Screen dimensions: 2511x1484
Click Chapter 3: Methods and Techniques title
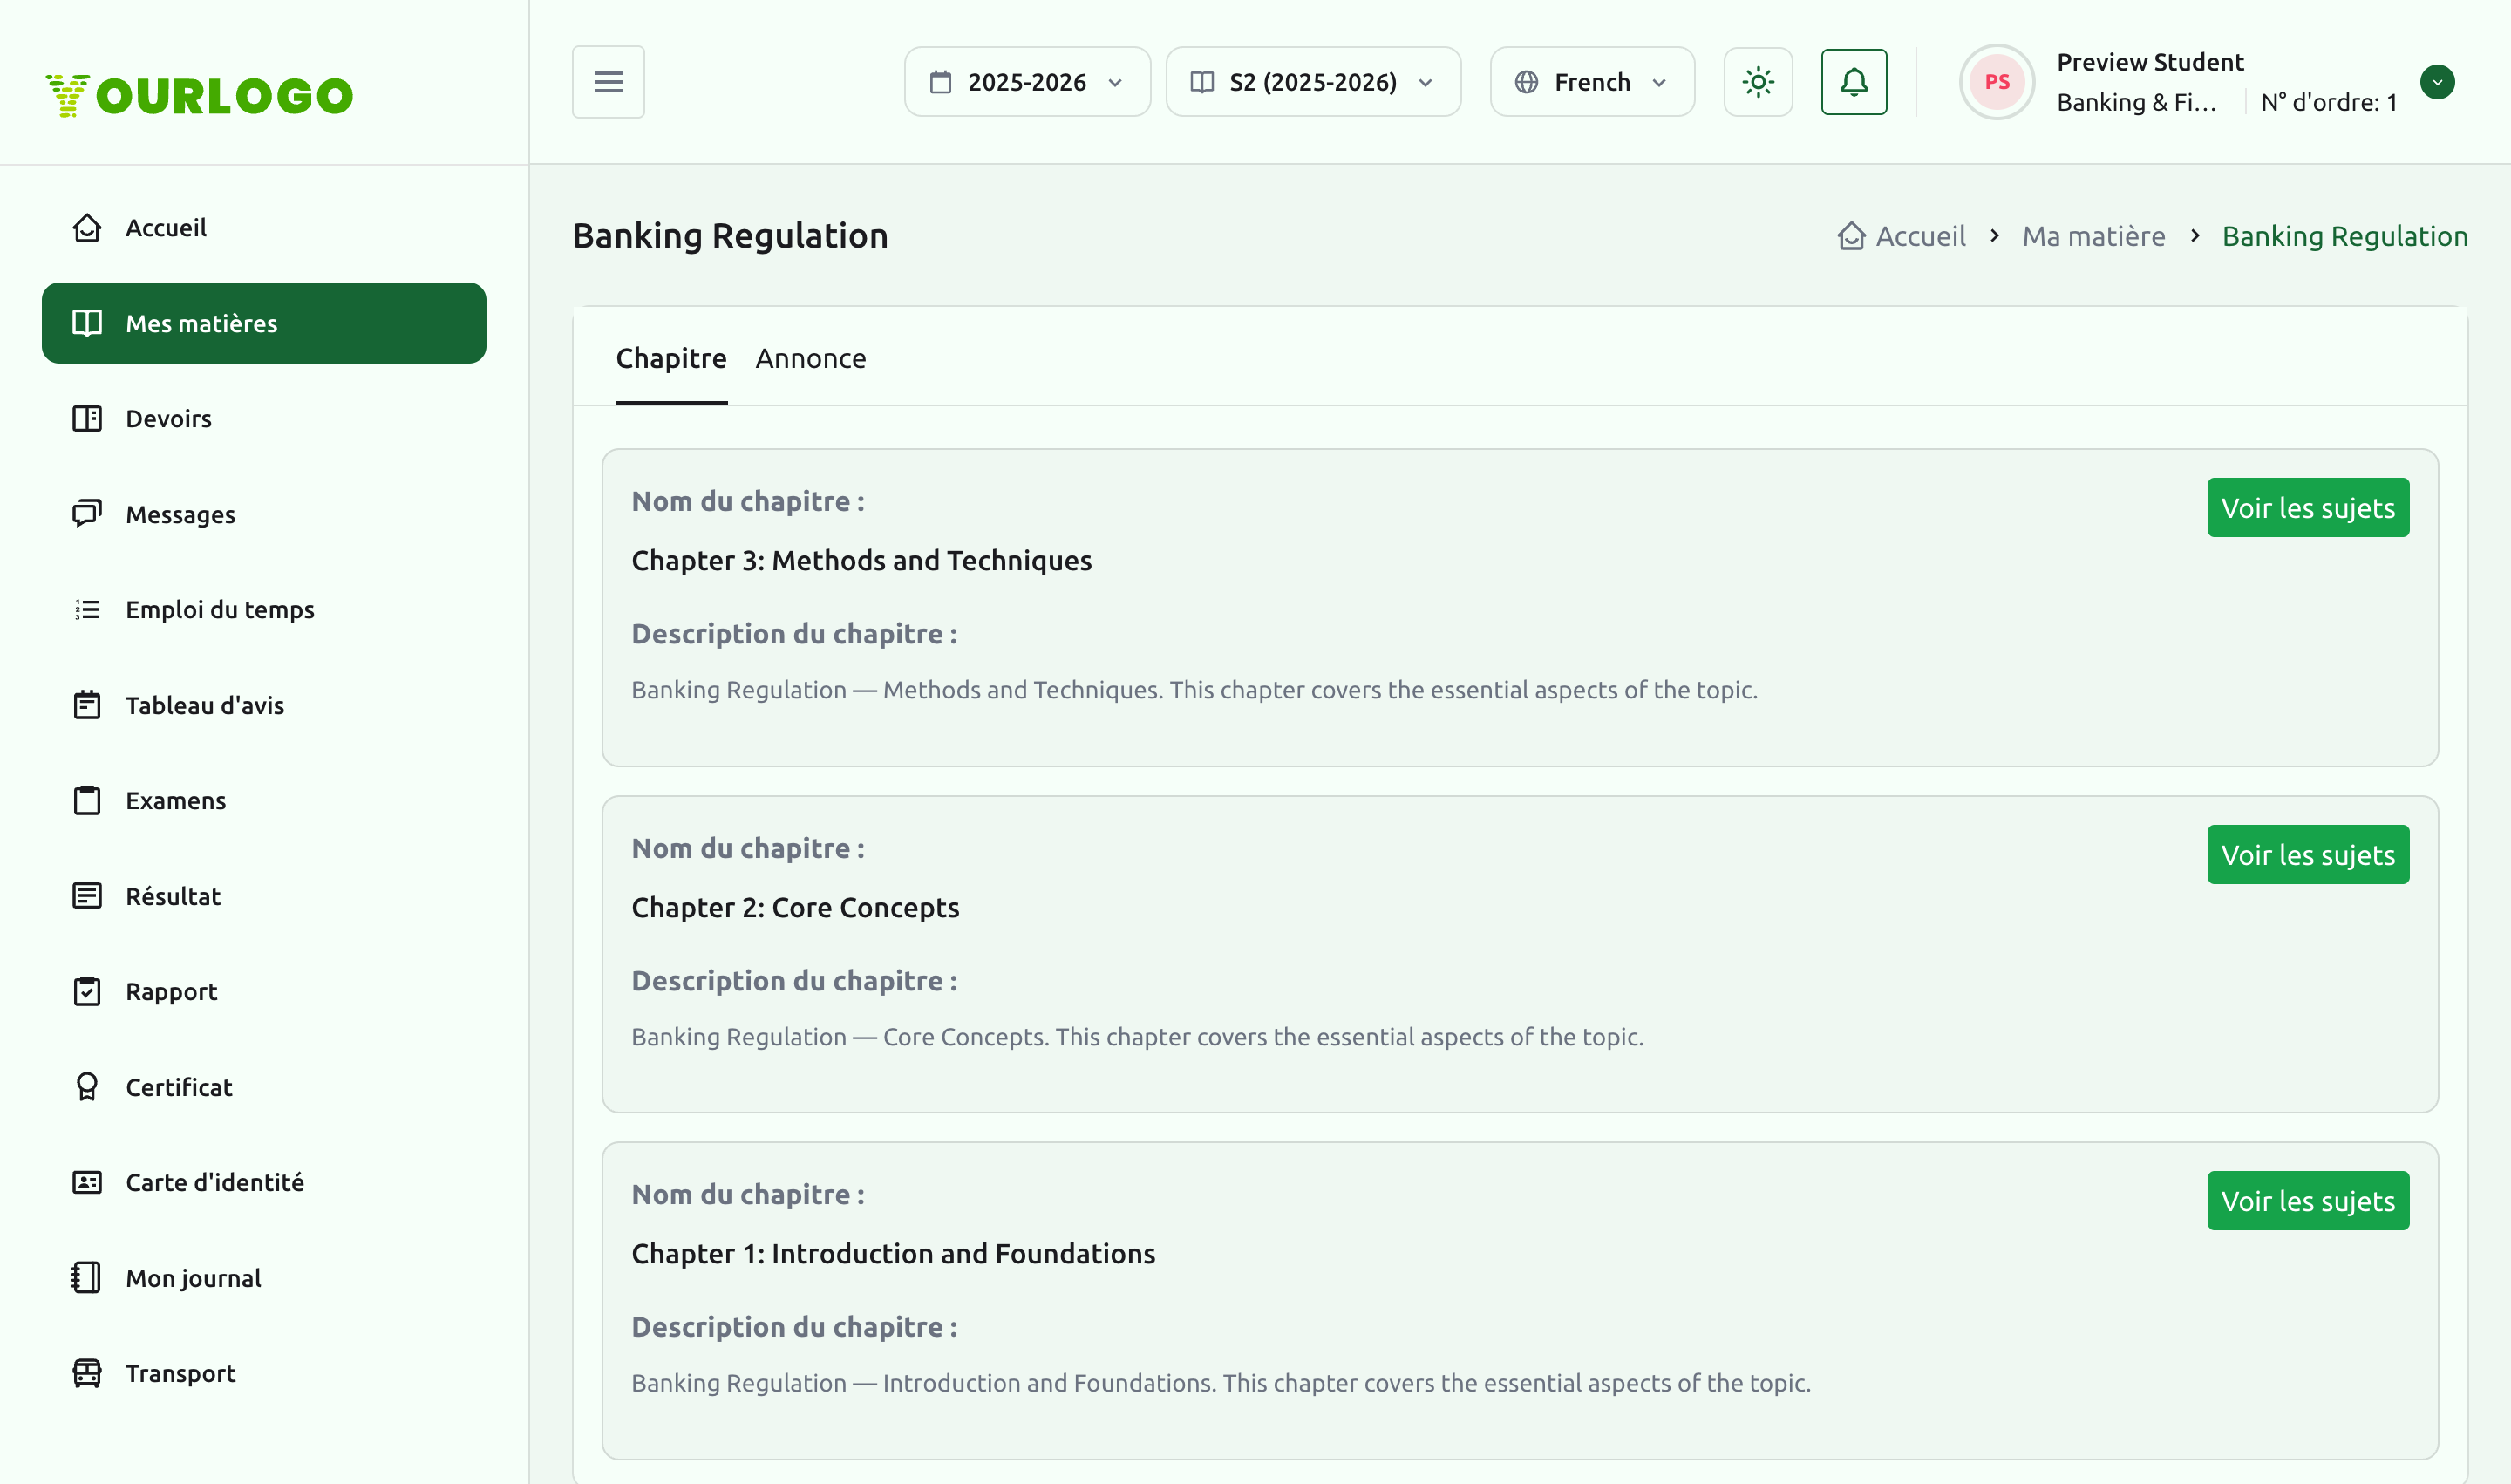861,561
